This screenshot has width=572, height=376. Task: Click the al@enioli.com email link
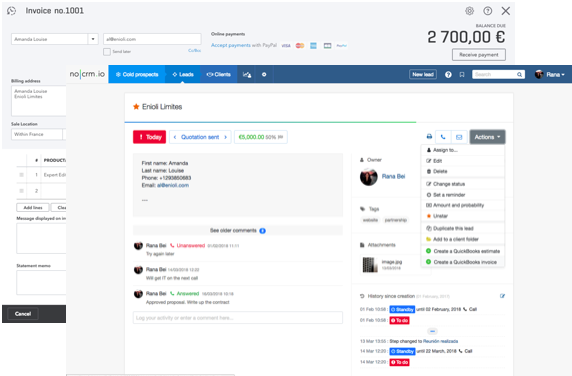coord(173,185)
